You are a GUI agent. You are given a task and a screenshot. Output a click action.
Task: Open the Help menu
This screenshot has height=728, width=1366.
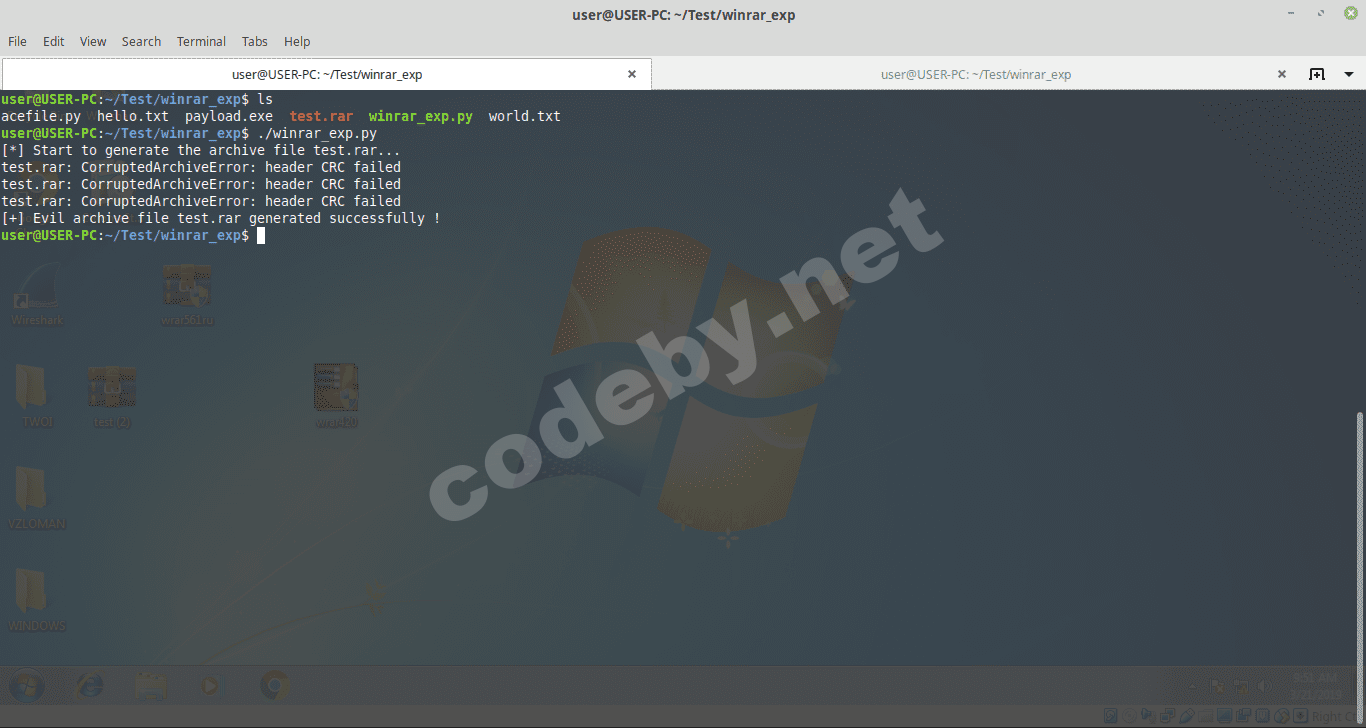click(x=297, y=41)
